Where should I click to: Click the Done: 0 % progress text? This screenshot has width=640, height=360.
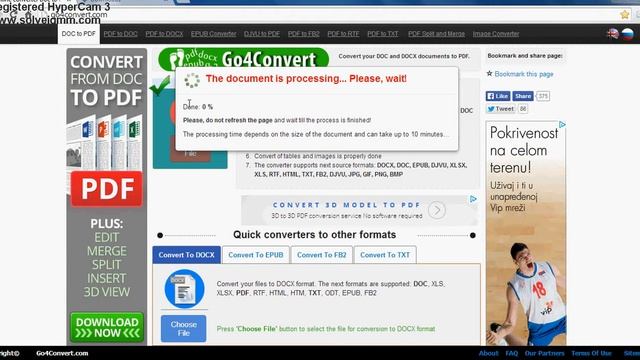(x=198, y=107)
